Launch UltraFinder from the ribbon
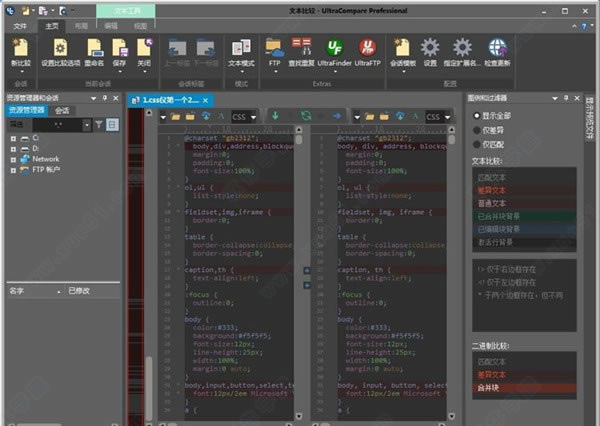This screenshot has width=600, height=426. (334, 47)
